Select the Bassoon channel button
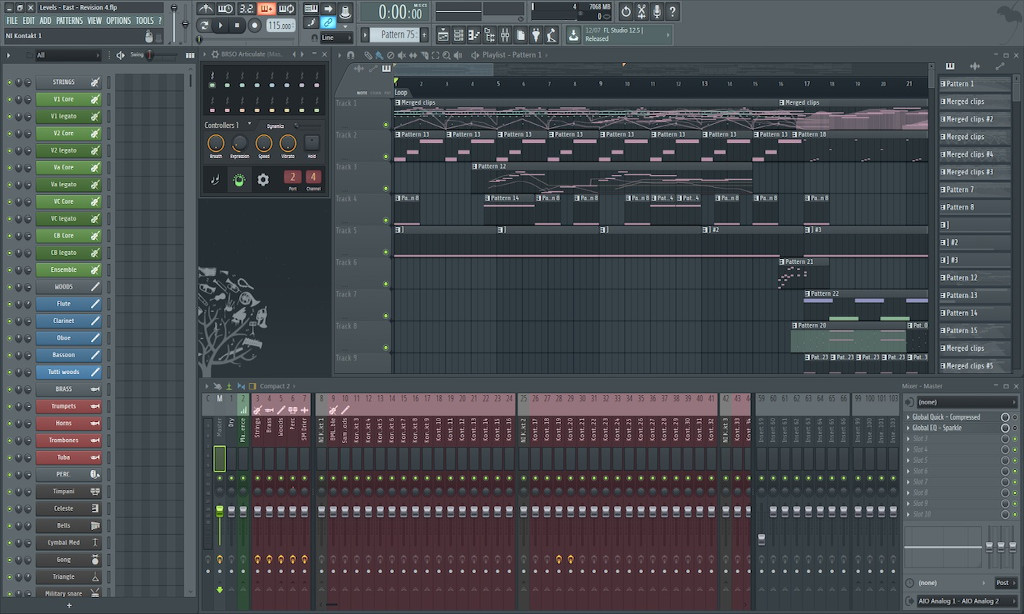The width and height of the screenshot is (1024, 614). tap(63, 355)
